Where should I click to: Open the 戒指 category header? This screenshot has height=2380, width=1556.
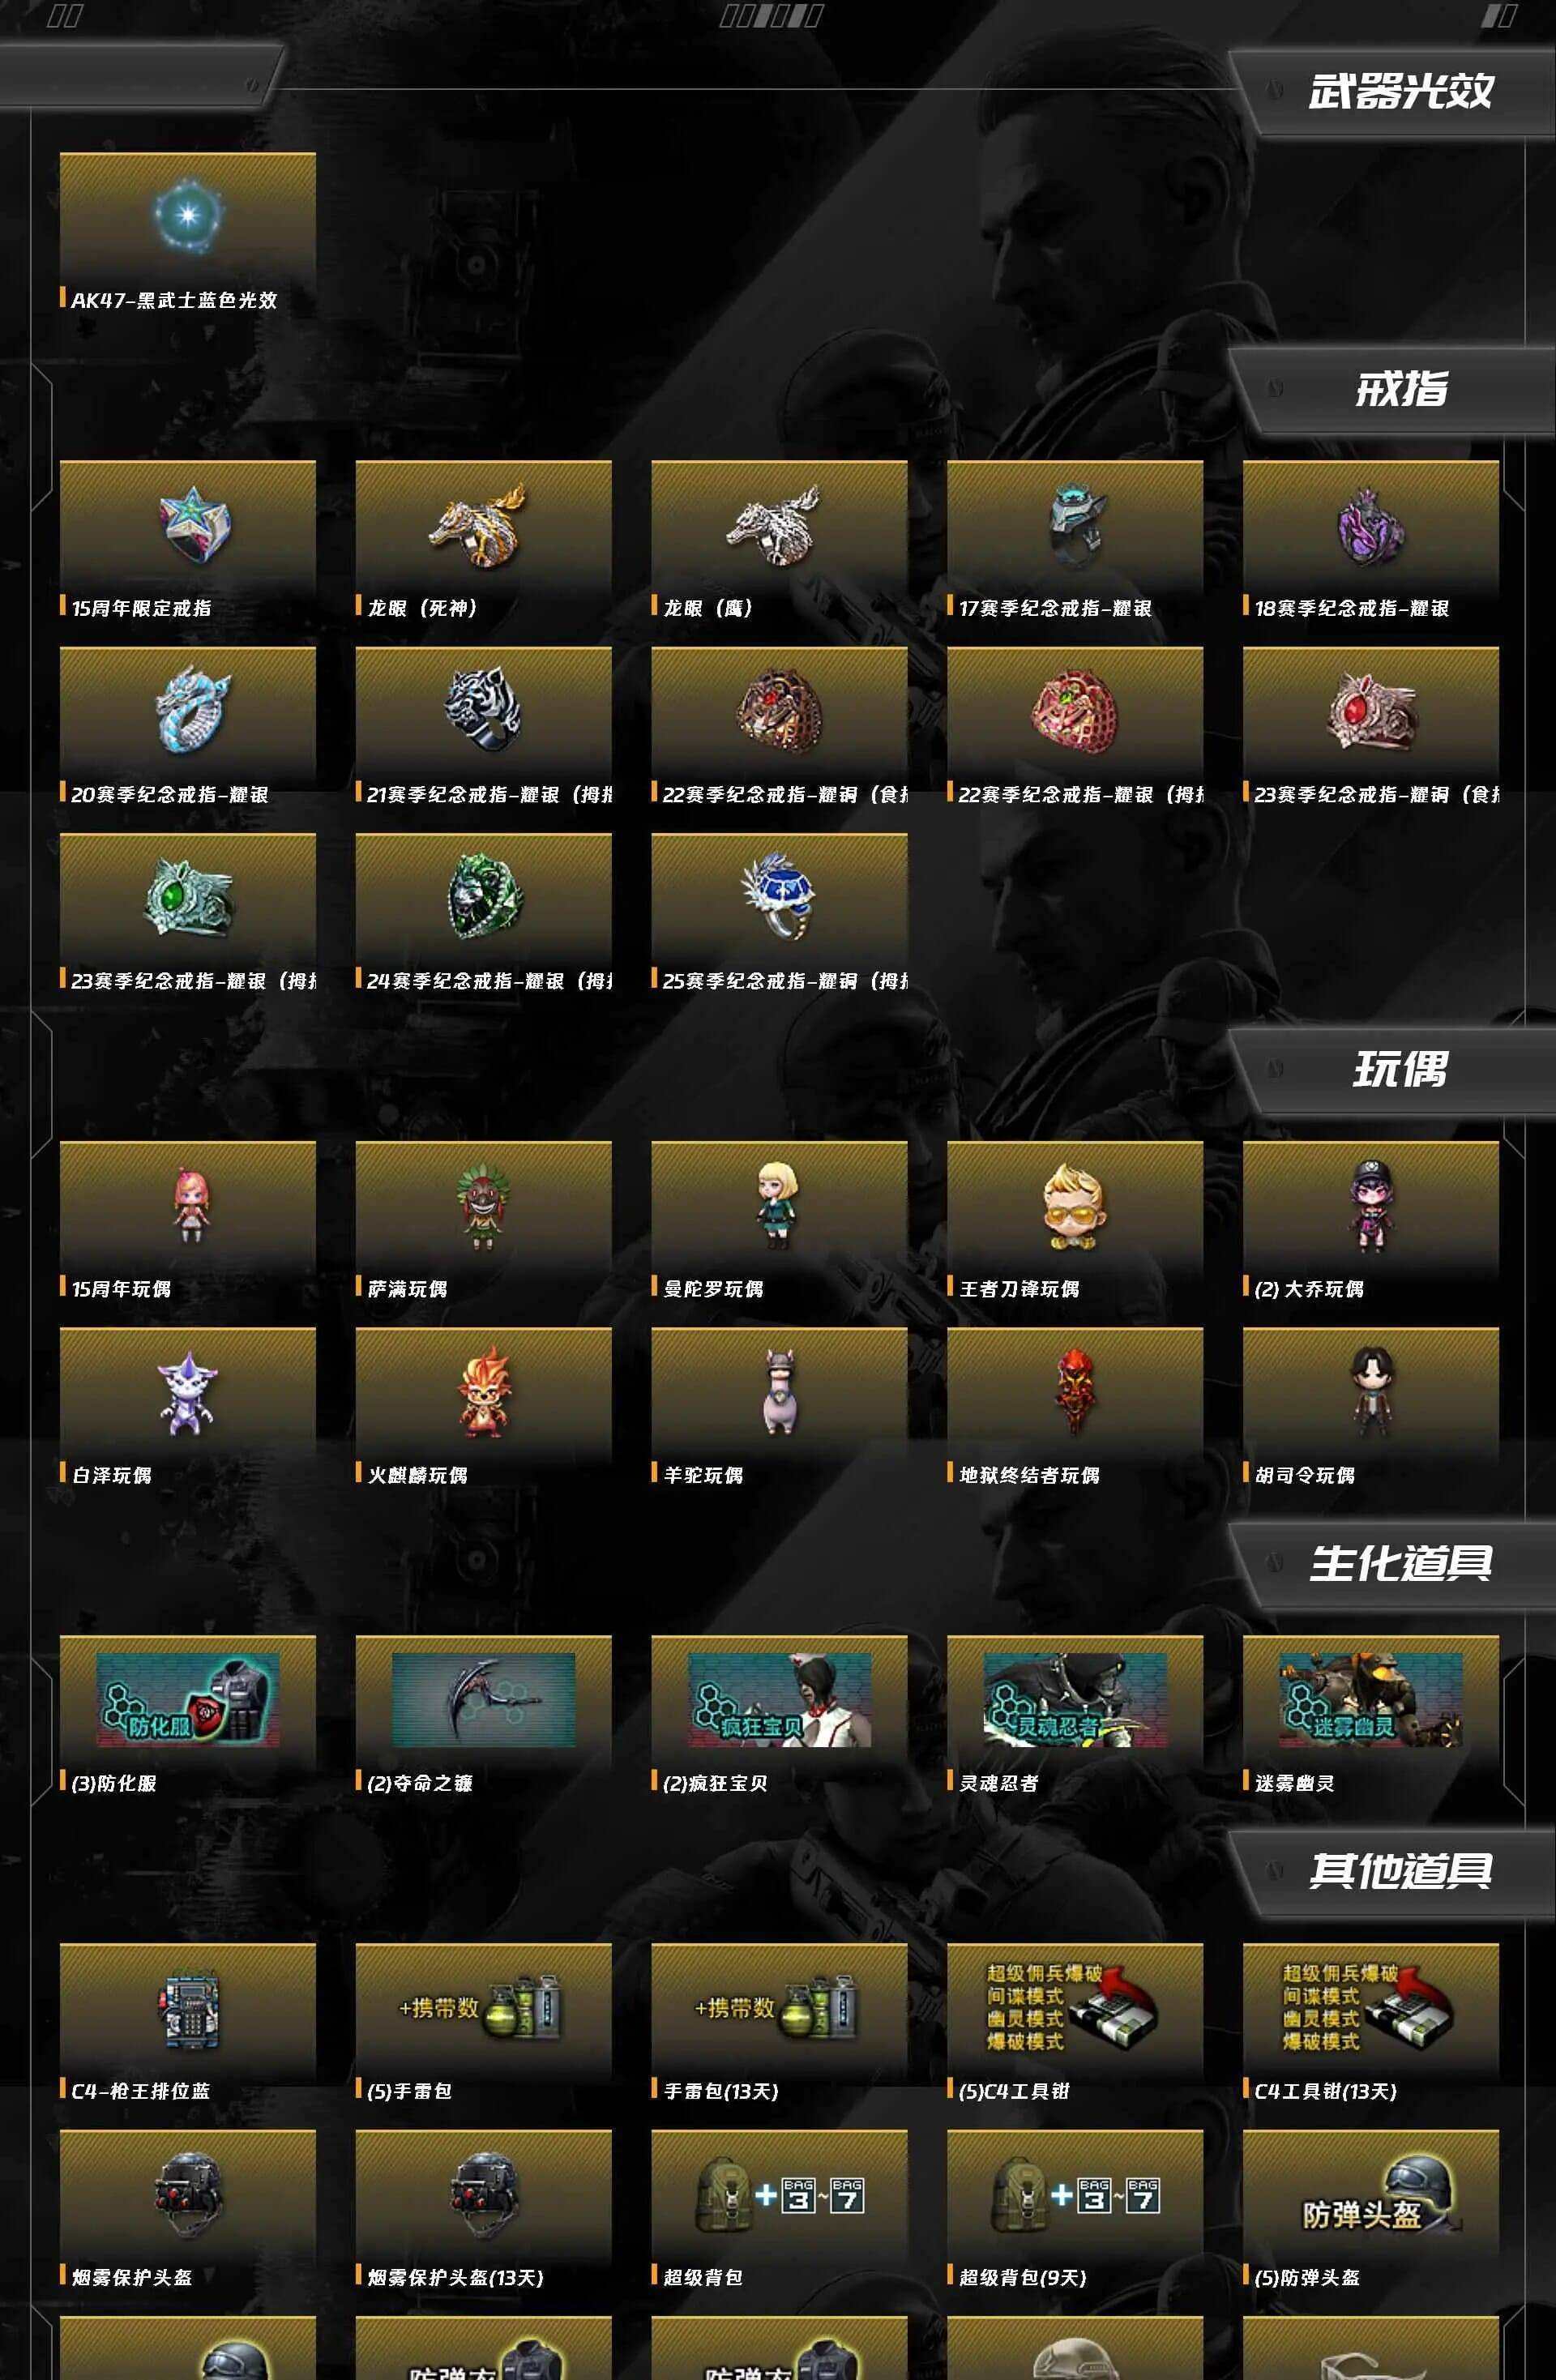1400,389
